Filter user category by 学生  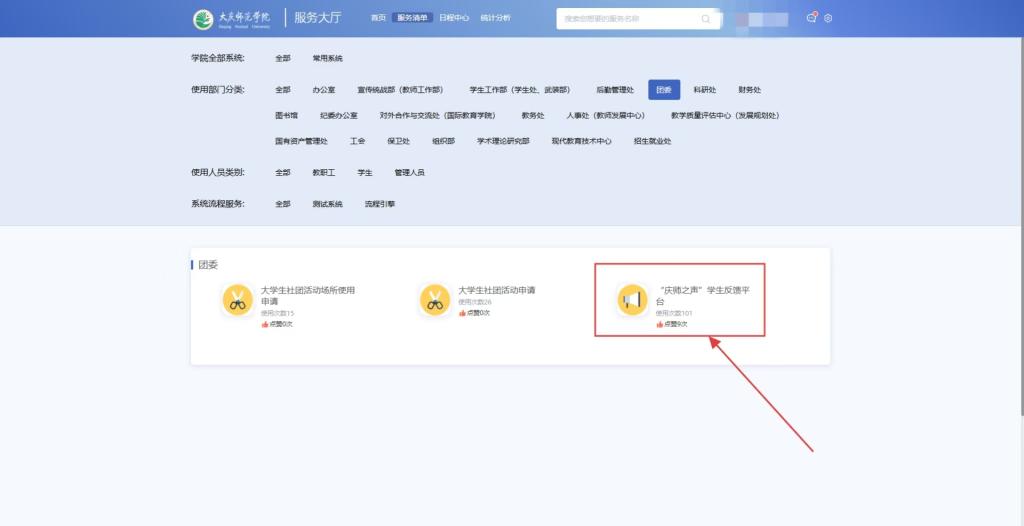[x=365, y=172]
